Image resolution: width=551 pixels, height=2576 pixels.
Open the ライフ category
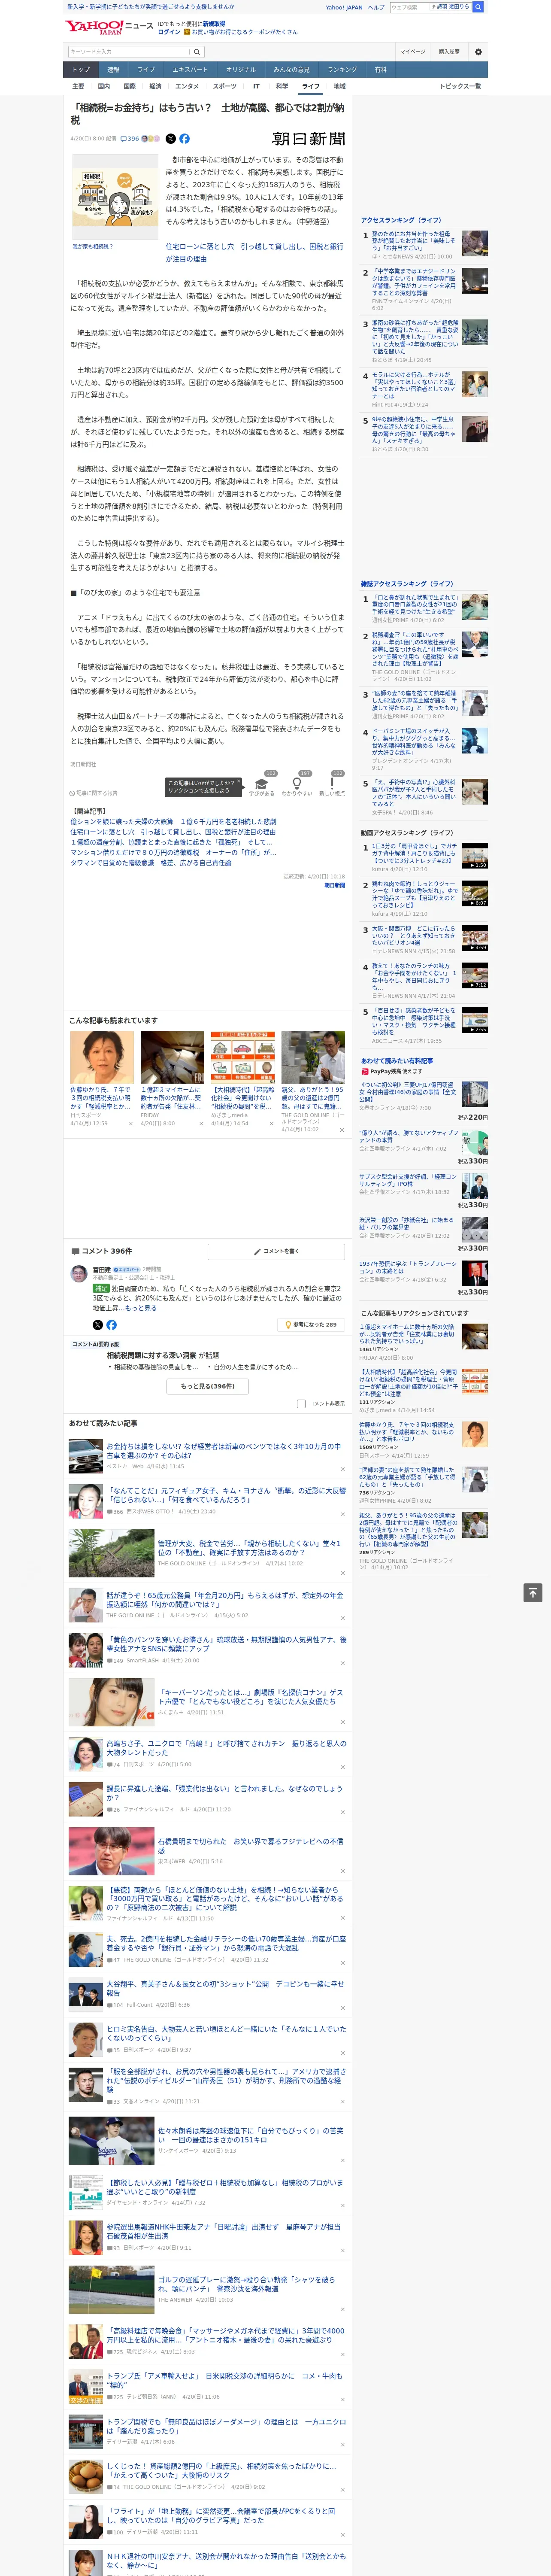311,87
